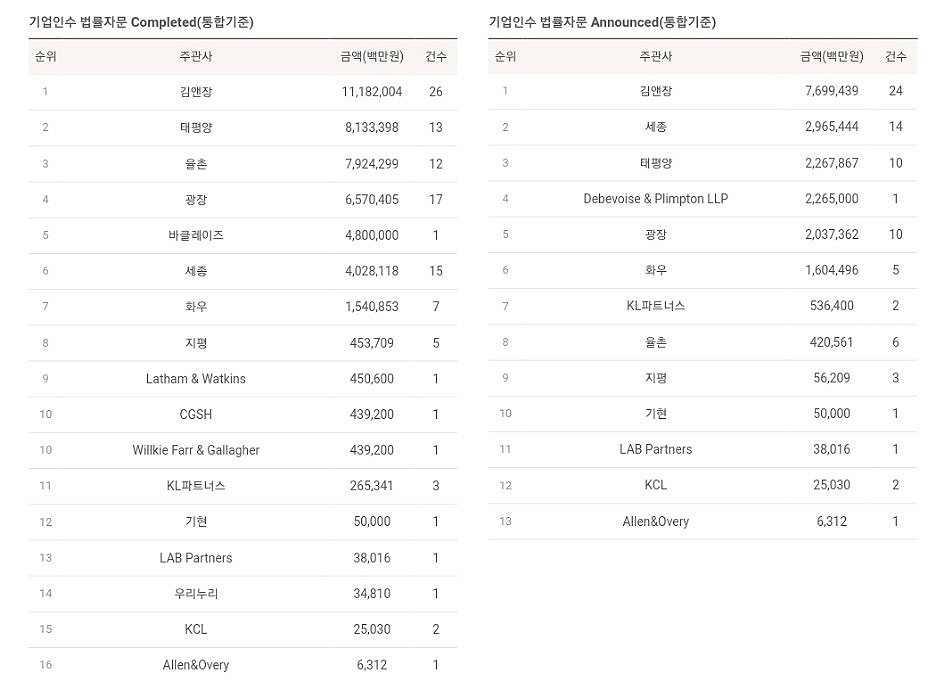This screenshot has height=682, width=952.
Task: Select 김앤장 row in Completed table
Action: pyautogui.click(x=243, y=92)
